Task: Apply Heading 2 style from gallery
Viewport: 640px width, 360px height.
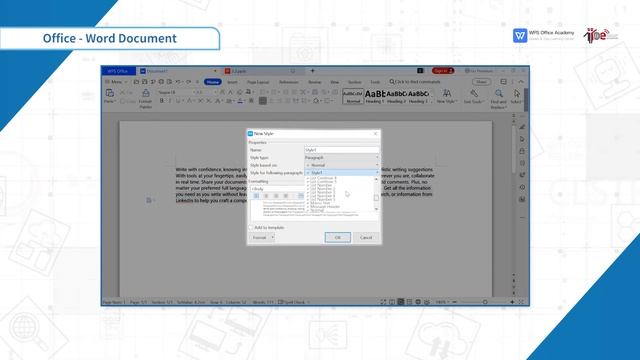Action: (396, 96)
